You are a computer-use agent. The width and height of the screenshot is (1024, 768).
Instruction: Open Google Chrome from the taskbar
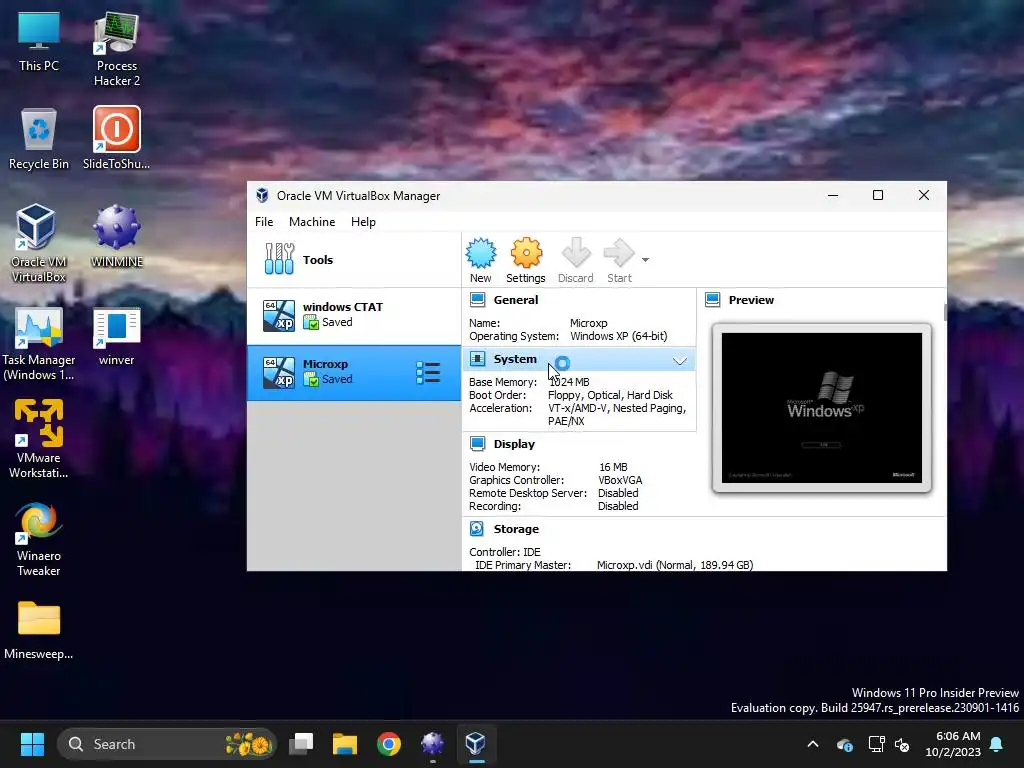(389, 744)
